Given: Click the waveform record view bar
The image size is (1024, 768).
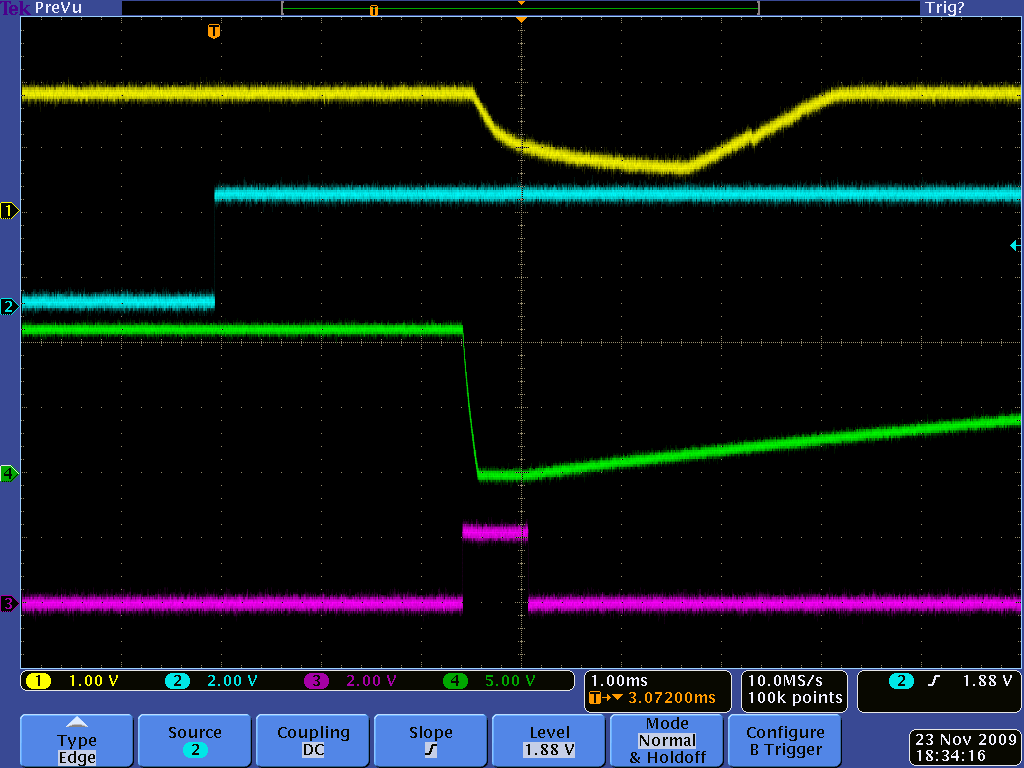Looking at the screenshot, I should tap(520, 9).
